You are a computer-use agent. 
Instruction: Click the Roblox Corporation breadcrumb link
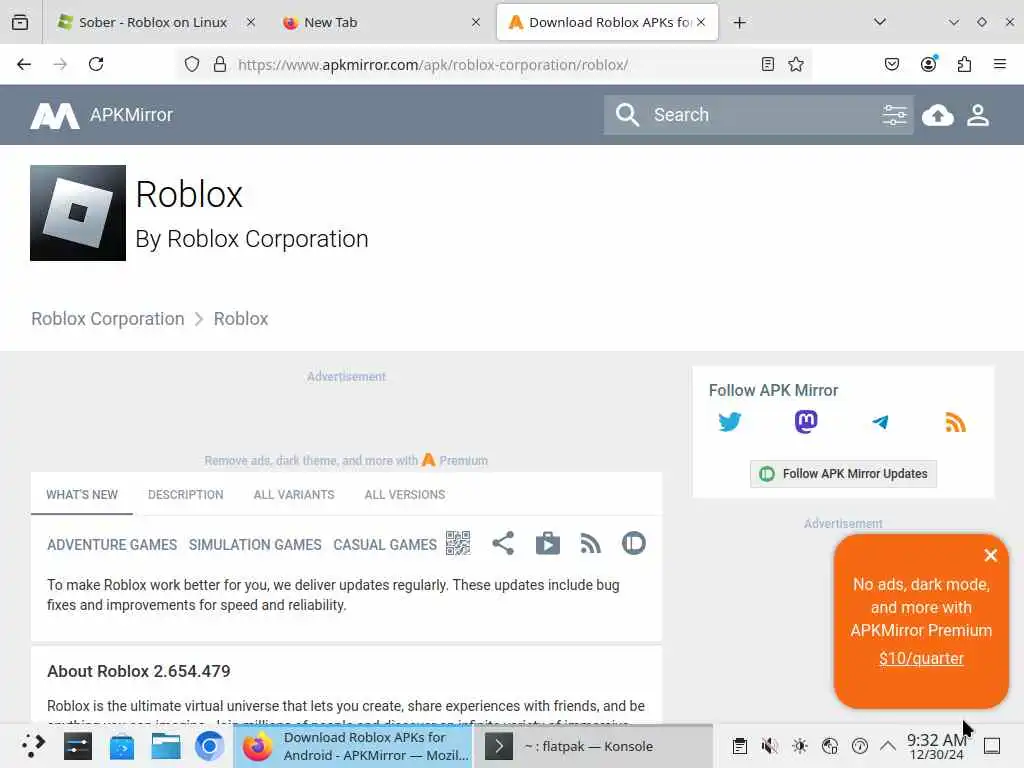pyautogui.click(x=108, y=319)
